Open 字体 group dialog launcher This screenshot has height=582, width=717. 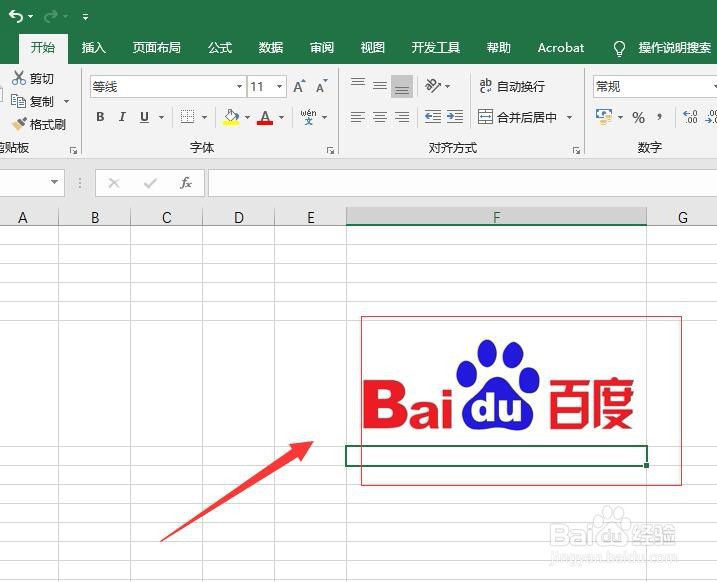click(330, 150)
